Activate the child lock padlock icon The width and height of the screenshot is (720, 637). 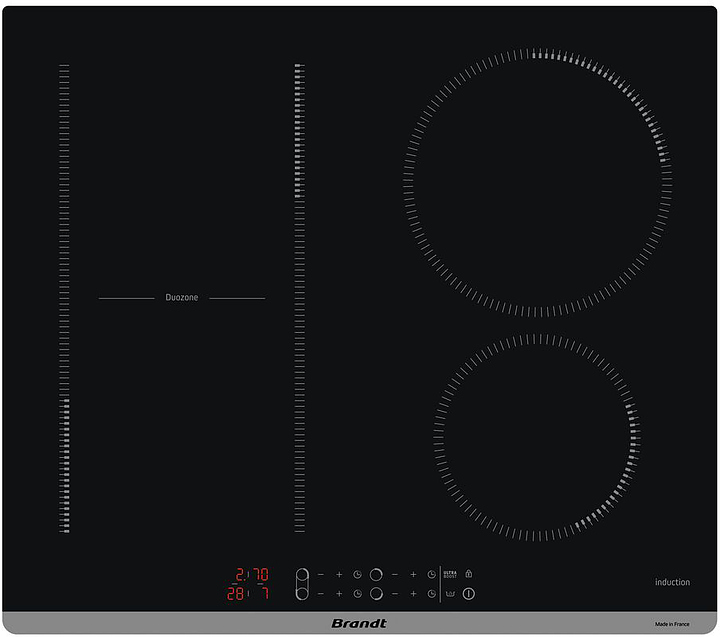point(467,574)
